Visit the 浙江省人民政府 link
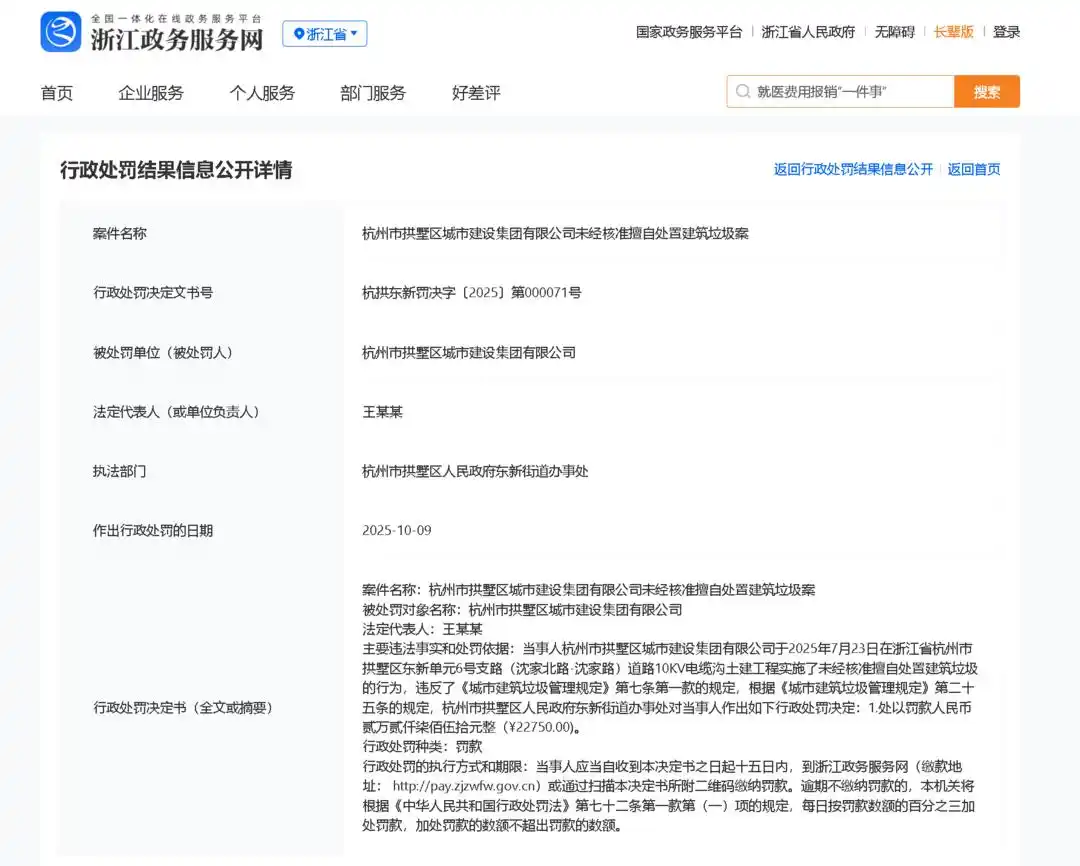 pyautogui.click(x=808, y=32)
